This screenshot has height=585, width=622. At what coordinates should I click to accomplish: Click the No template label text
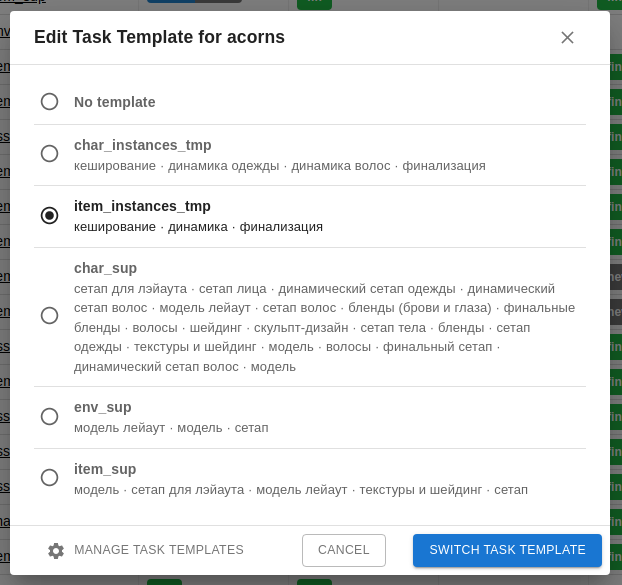pyautogui.click(x=114, y=102)
